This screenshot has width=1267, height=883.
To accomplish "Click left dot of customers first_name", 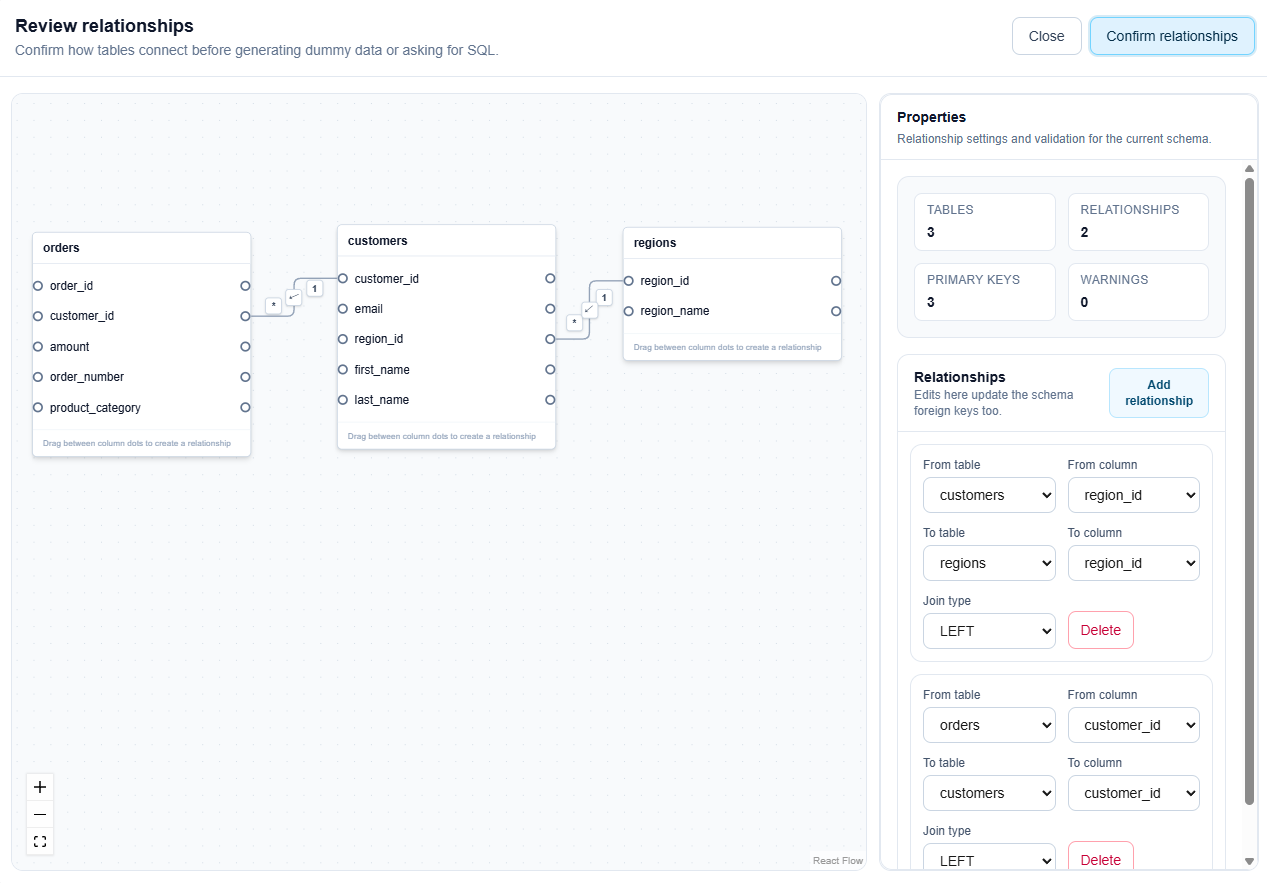I will pyautogui.click(x=343, y=370).
